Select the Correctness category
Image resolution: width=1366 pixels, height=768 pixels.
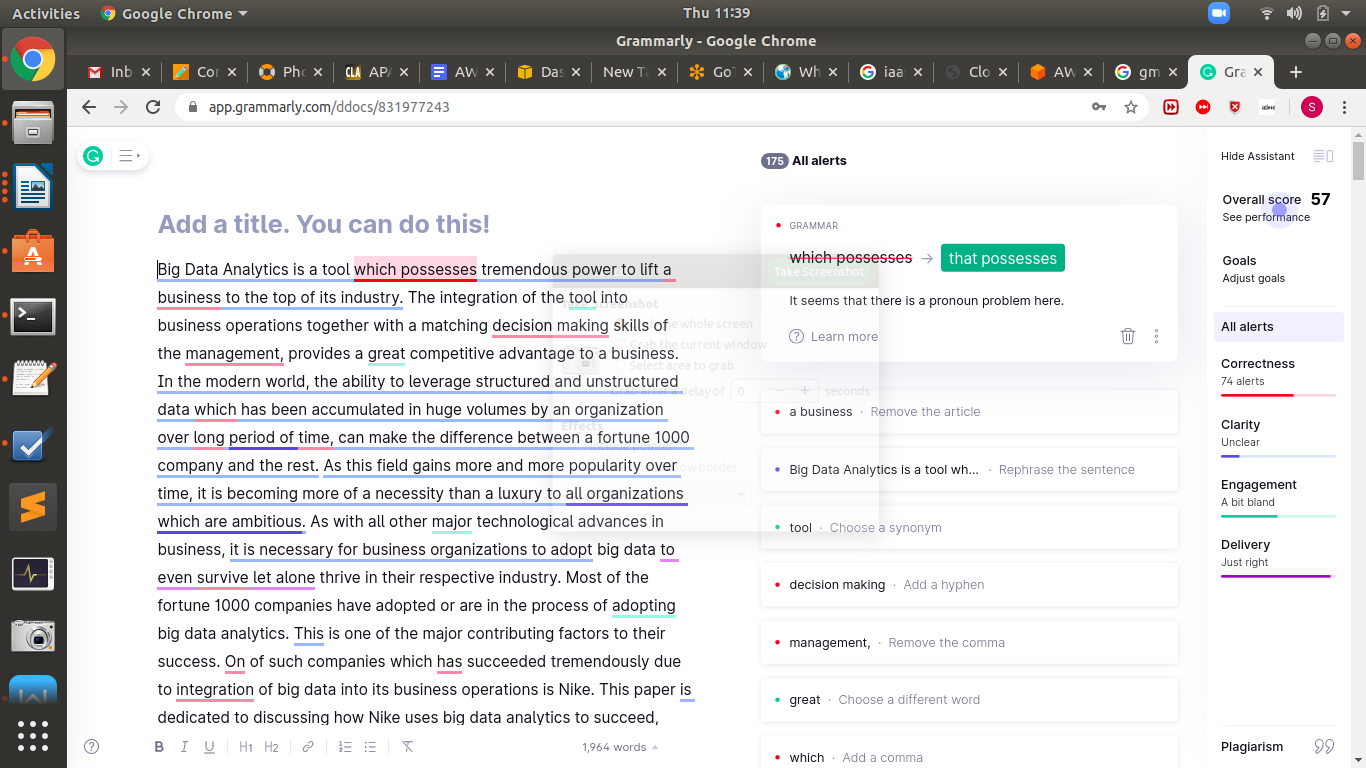pos(1278,374)
